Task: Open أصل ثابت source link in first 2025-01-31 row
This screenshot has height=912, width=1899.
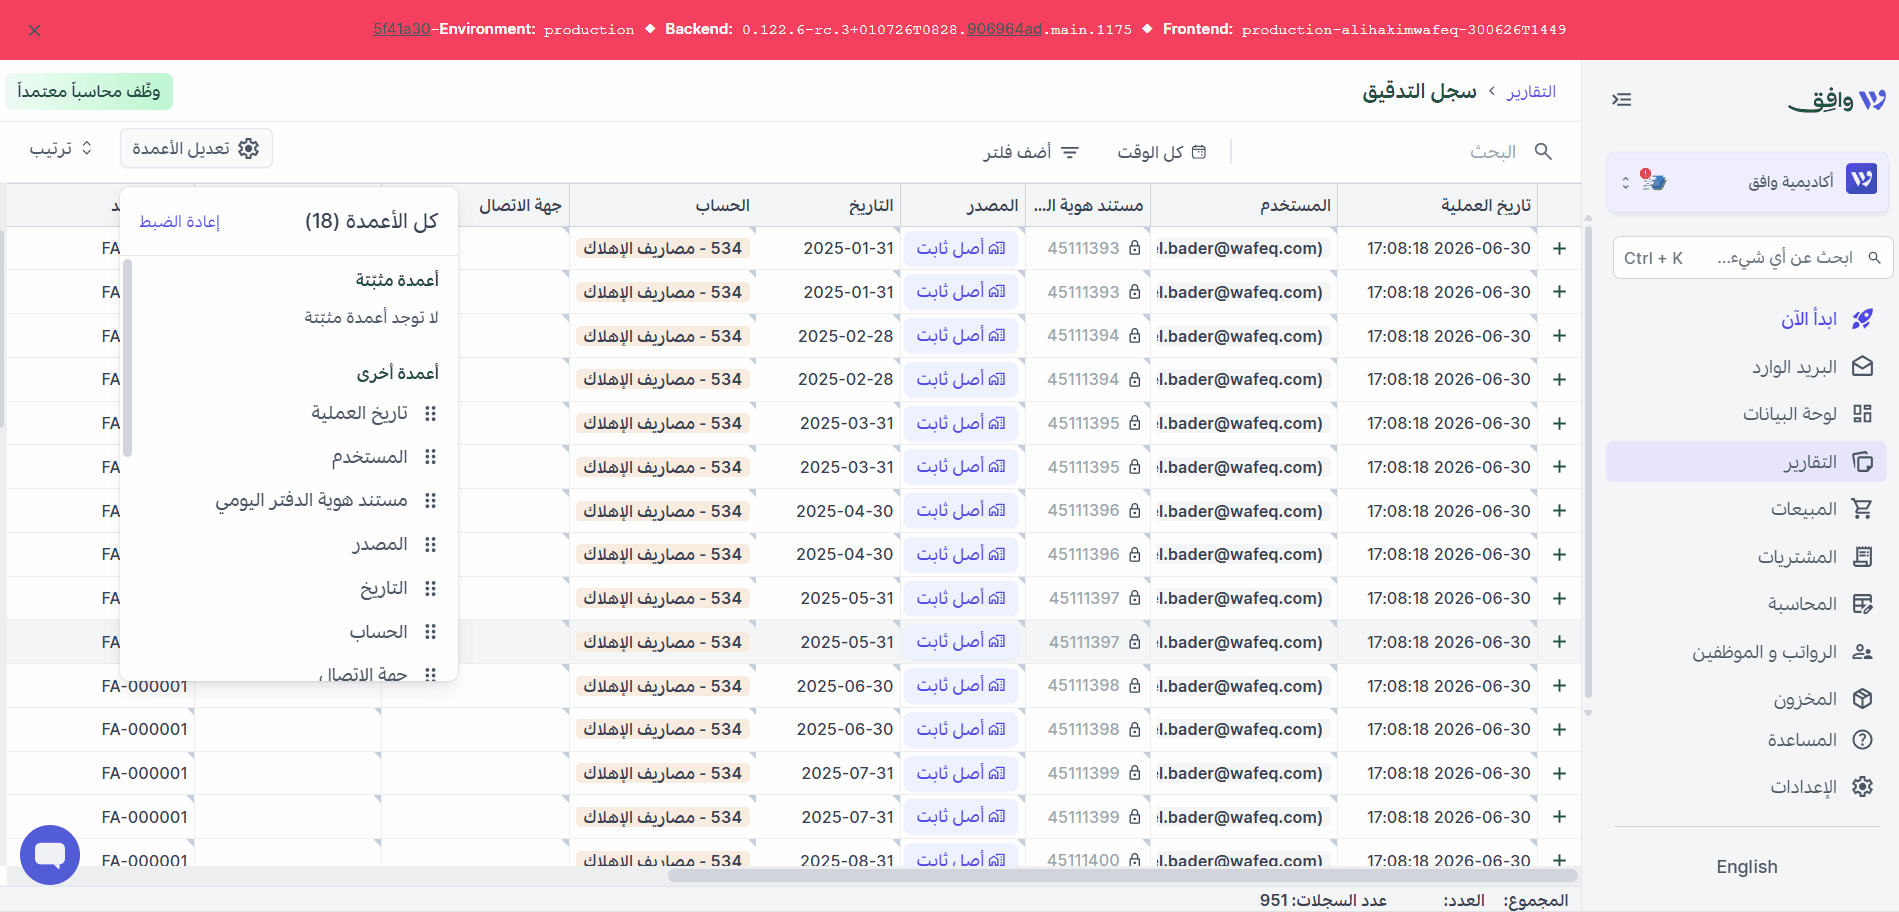Action: tap(961, 248)
